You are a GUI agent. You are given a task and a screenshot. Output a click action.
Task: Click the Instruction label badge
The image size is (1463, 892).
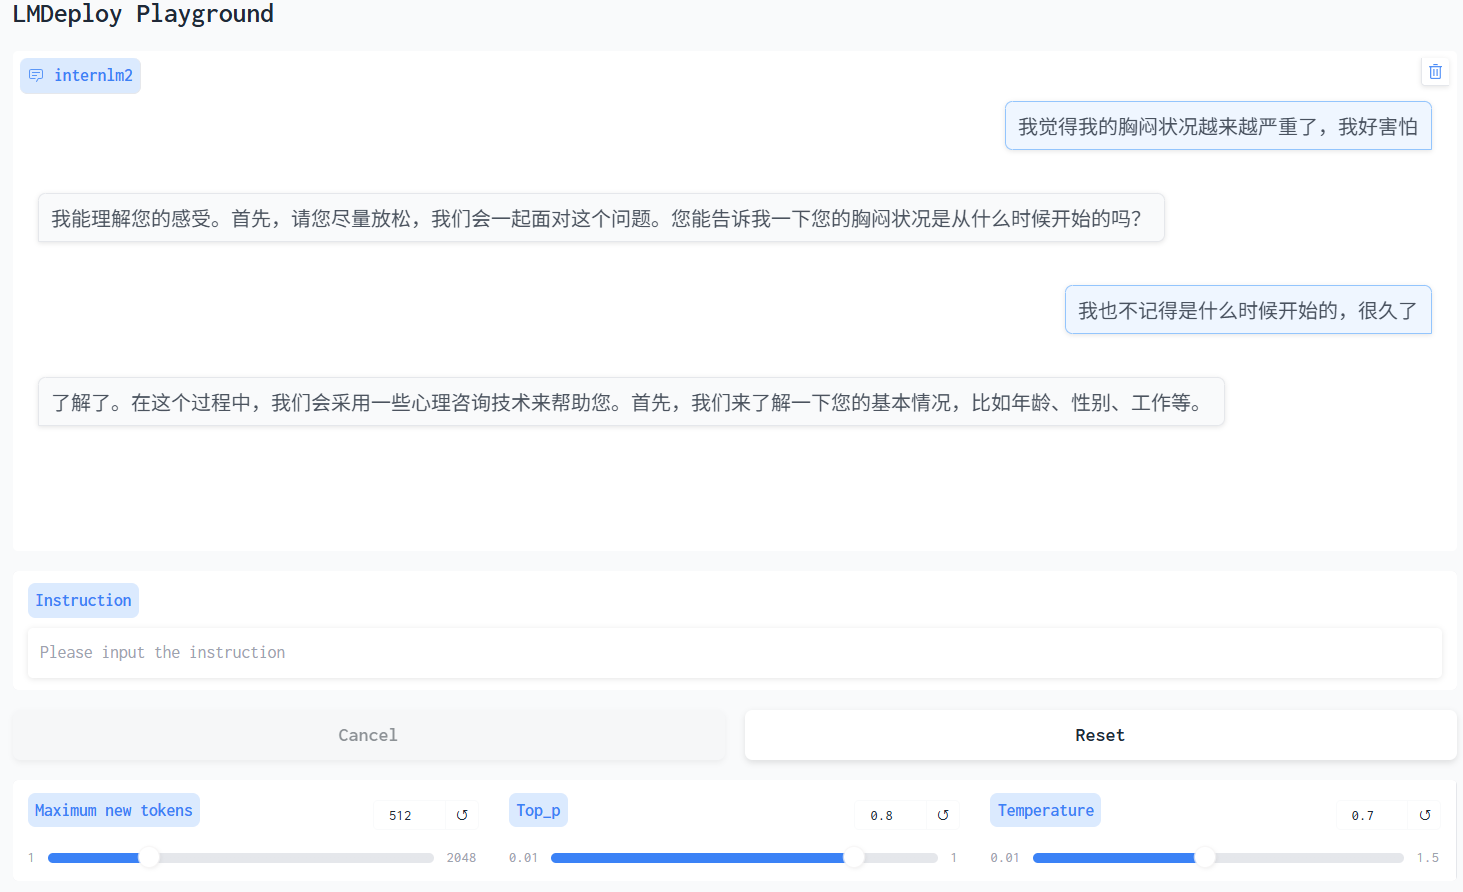[83, 600]
